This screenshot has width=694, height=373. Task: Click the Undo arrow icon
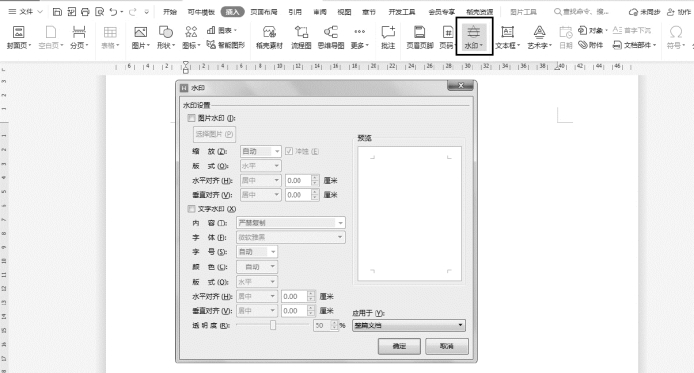point(113,12)
